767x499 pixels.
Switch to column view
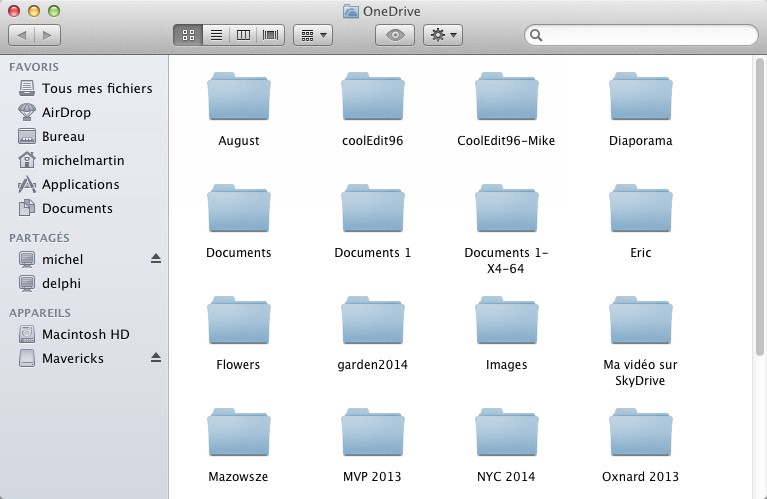pos(242,35)
